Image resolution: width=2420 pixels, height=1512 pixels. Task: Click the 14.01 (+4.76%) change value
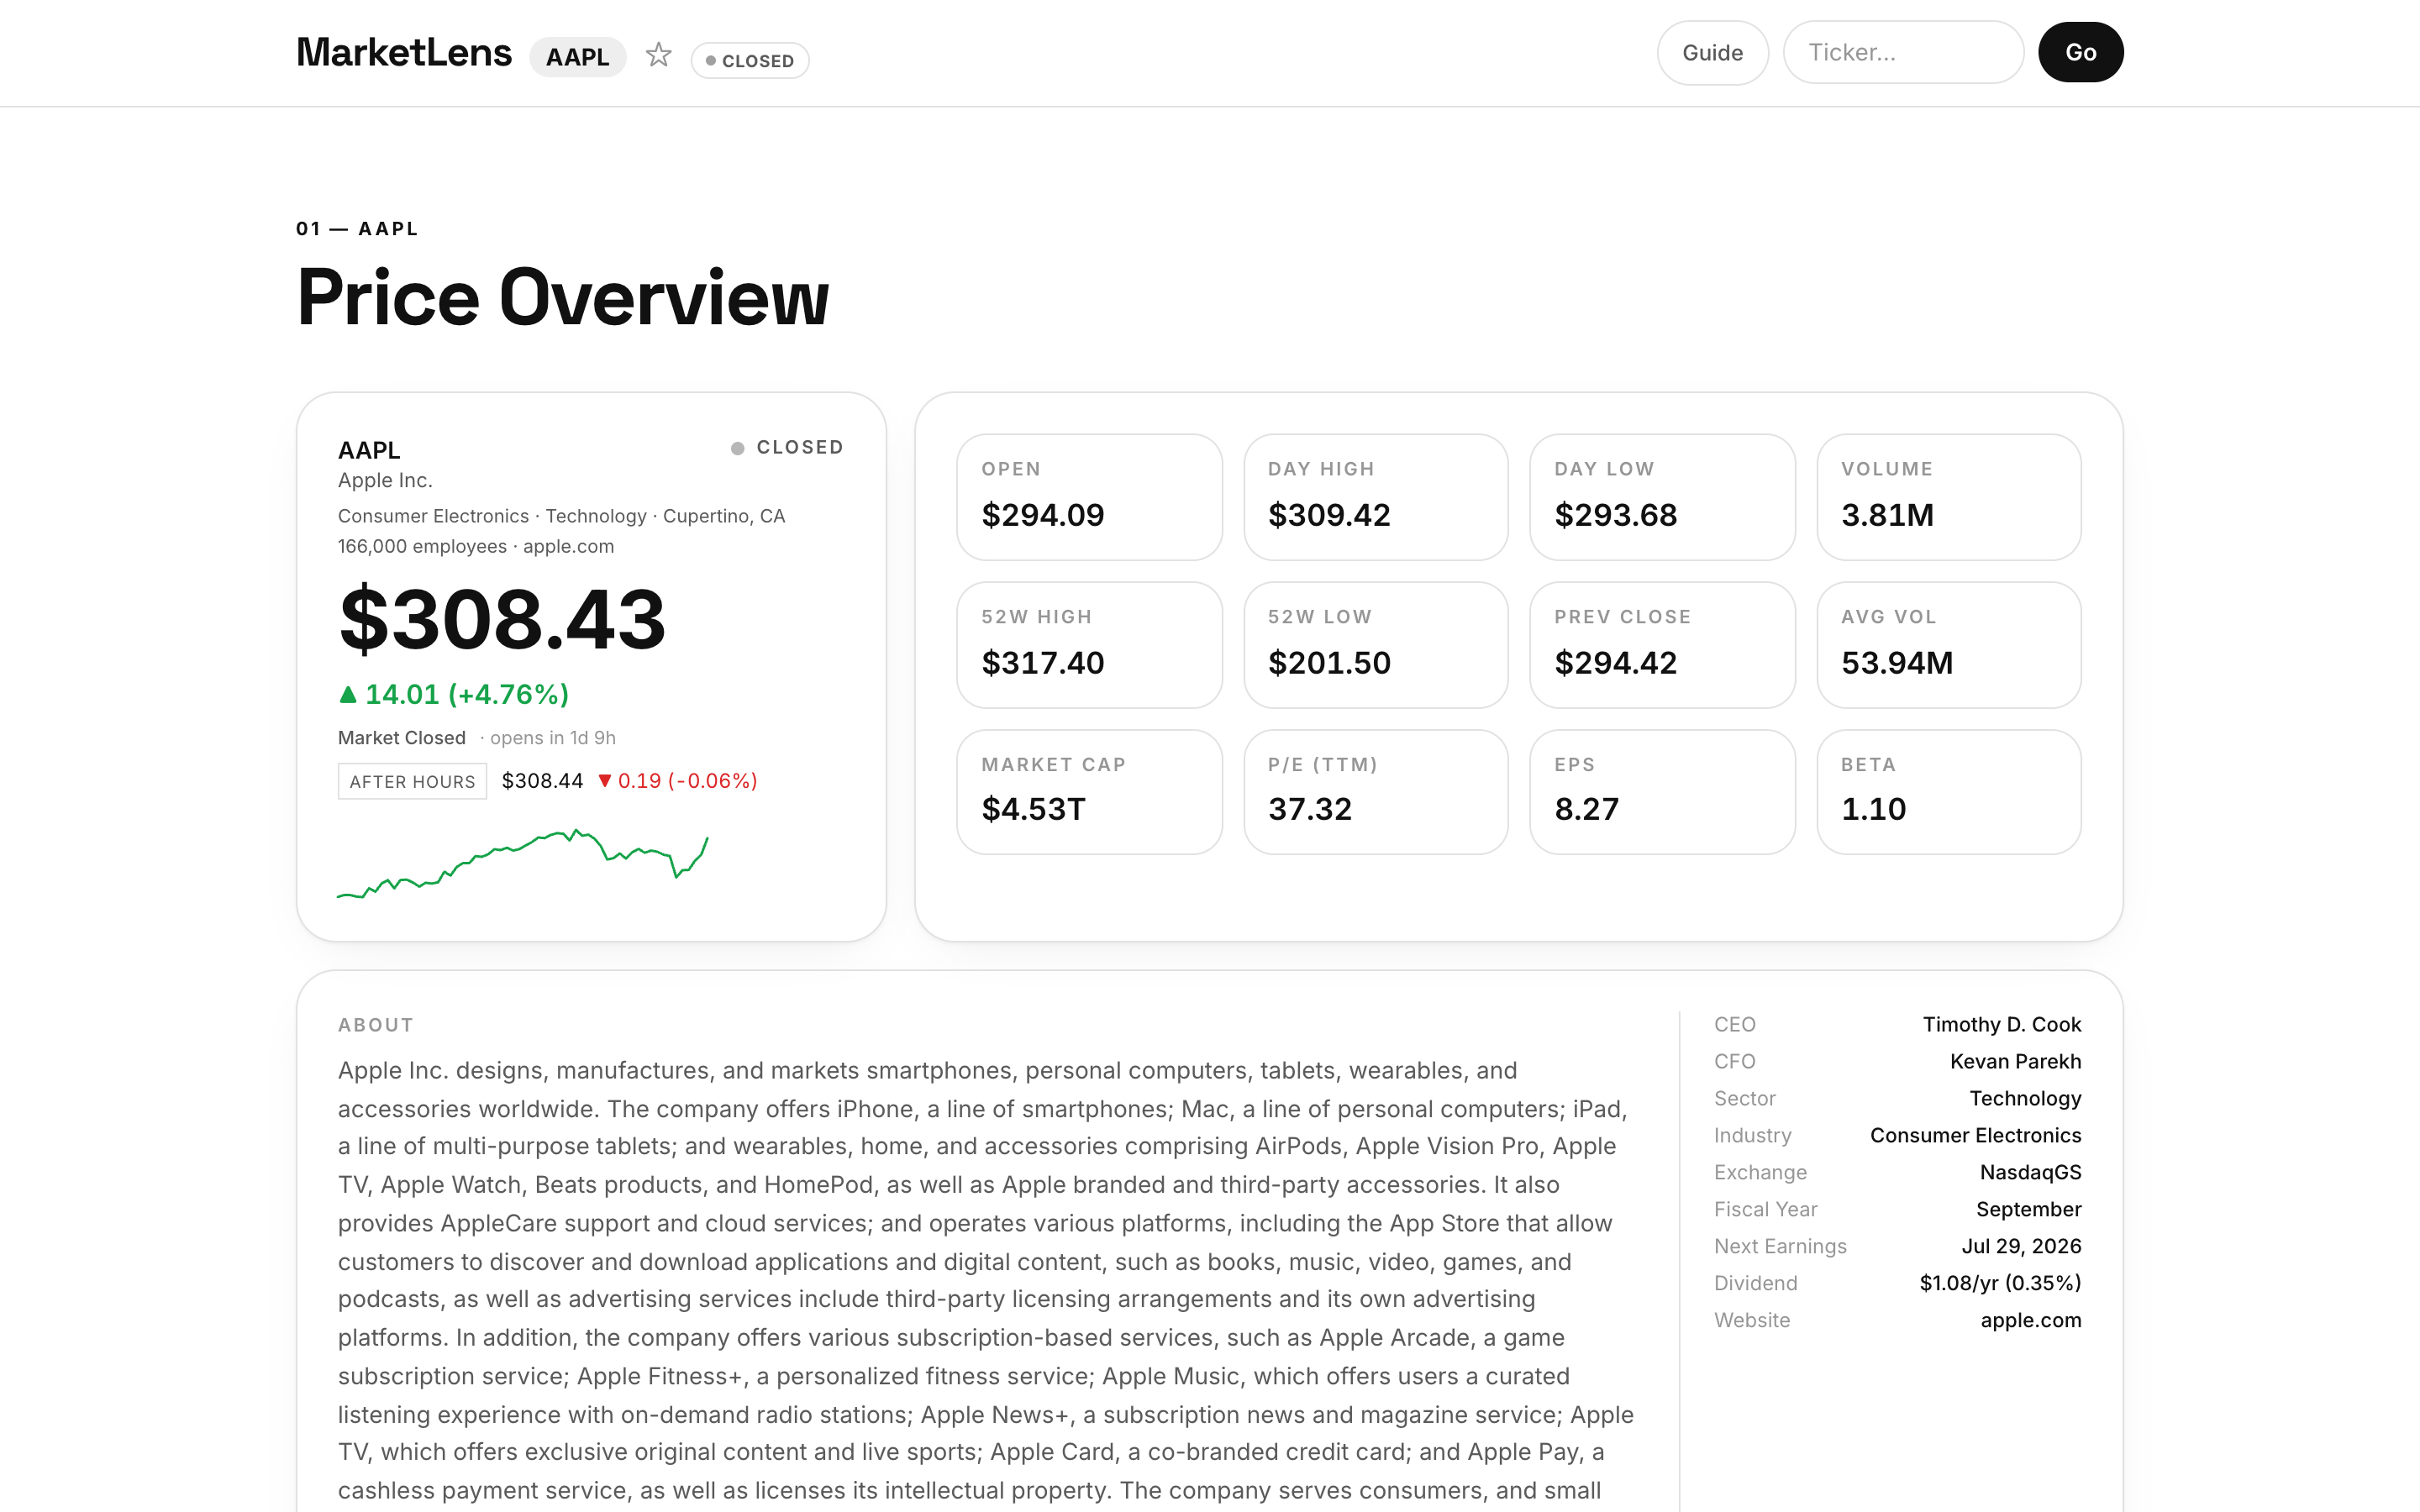[x=467, y=694]
